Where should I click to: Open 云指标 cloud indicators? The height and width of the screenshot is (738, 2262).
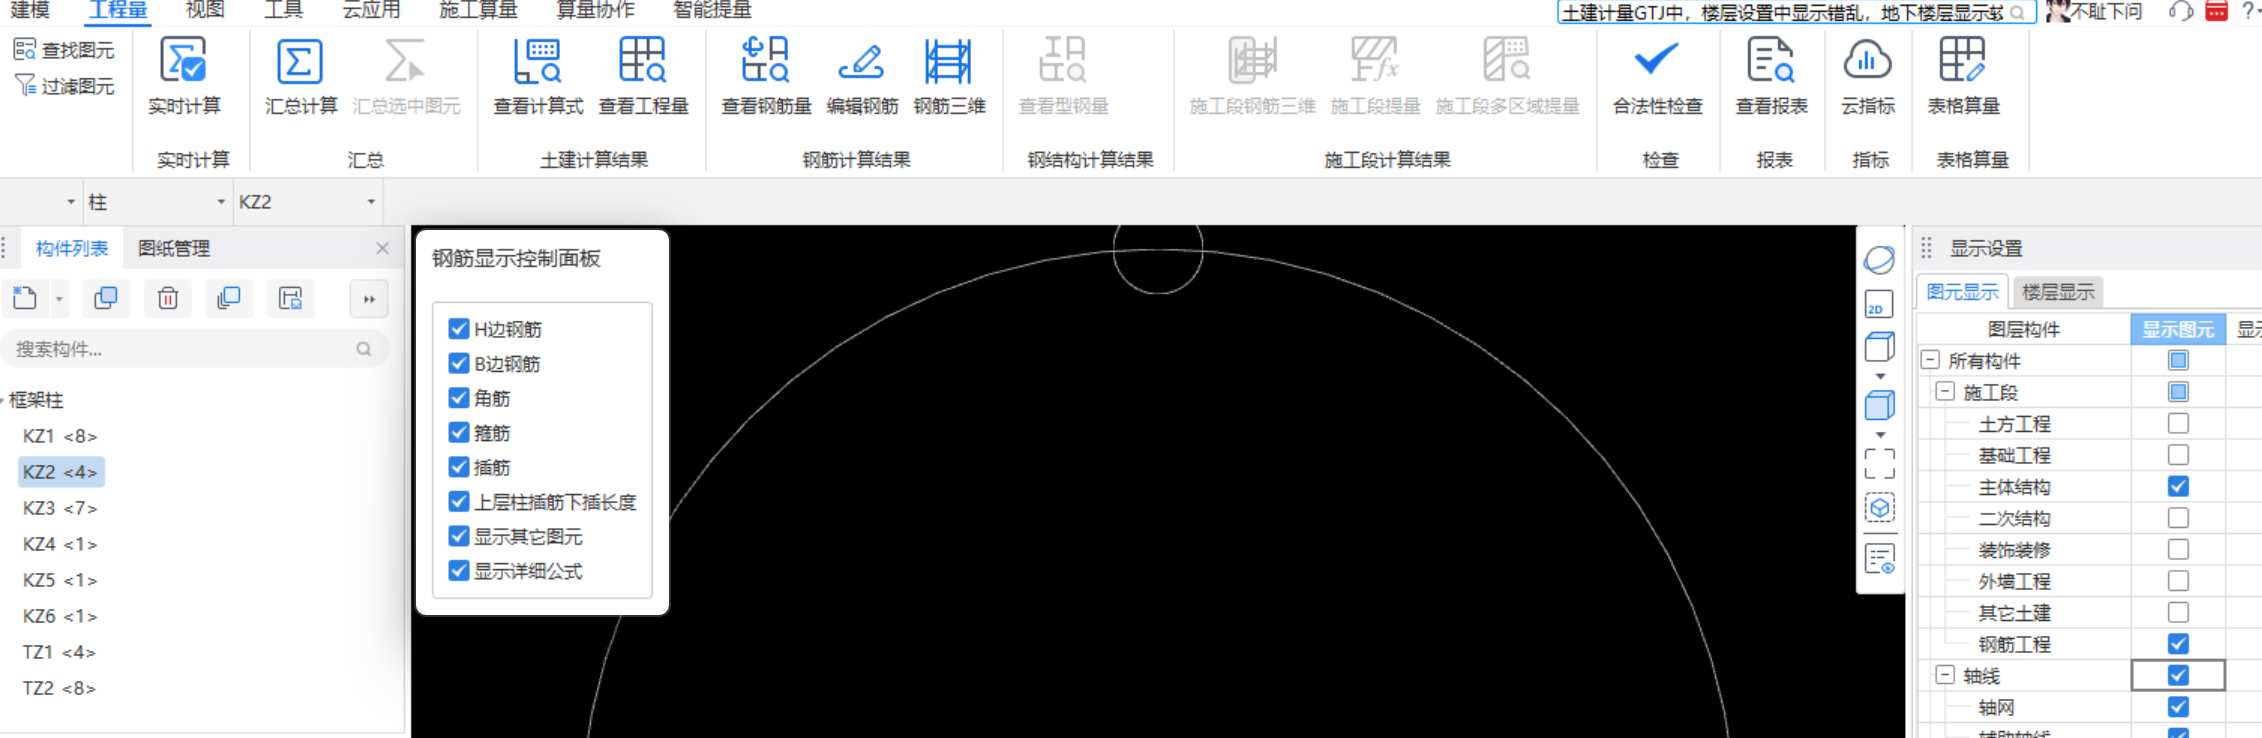(1867, 76)
